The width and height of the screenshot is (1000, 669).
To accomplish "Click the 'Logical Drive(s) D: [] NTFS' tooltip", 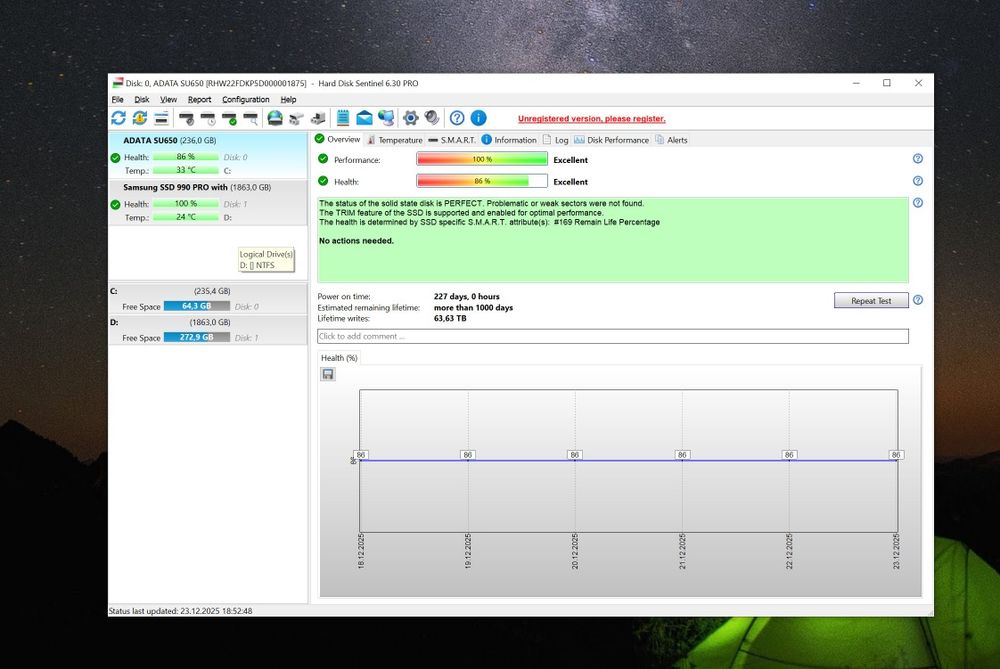I will tap(267, 260).
